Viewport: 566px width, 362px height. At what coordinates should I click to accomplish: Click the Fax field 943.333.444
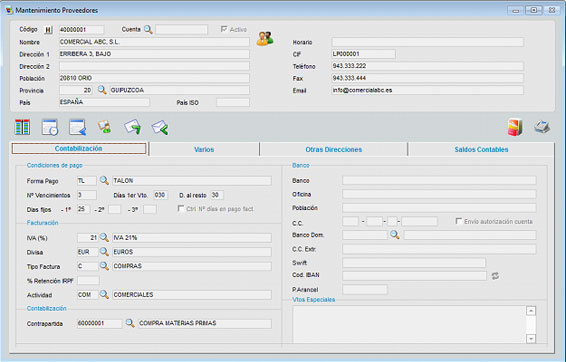(x=427, y=78)
